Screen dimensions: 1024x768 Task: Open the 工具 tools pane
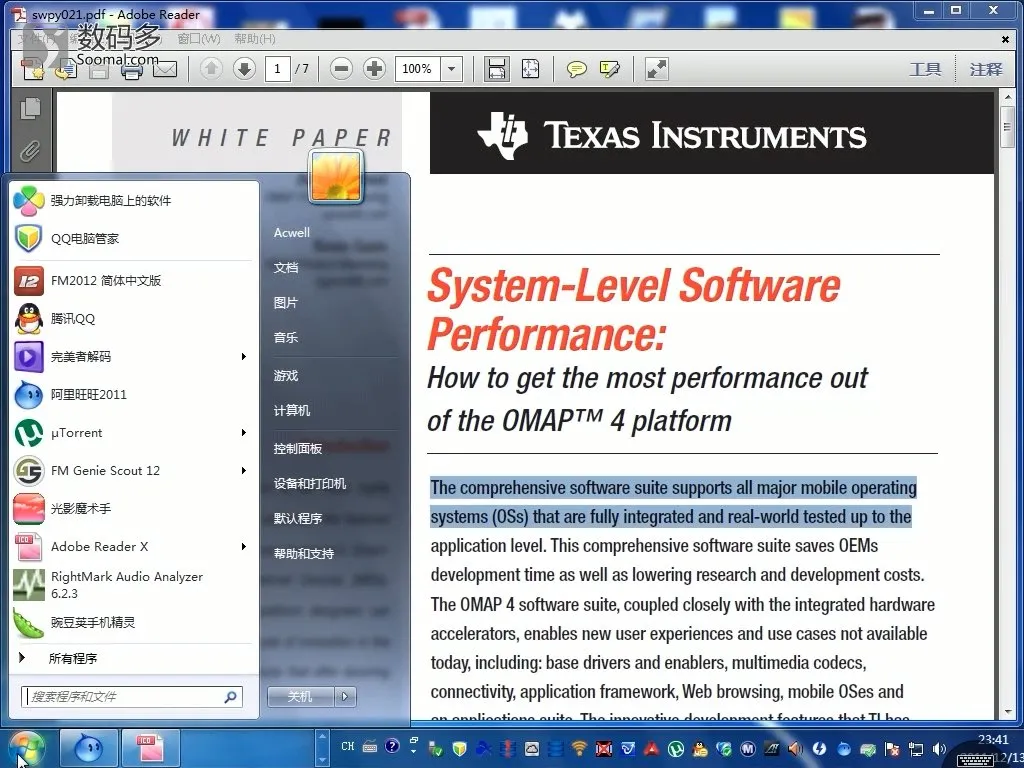click(925, 69)
